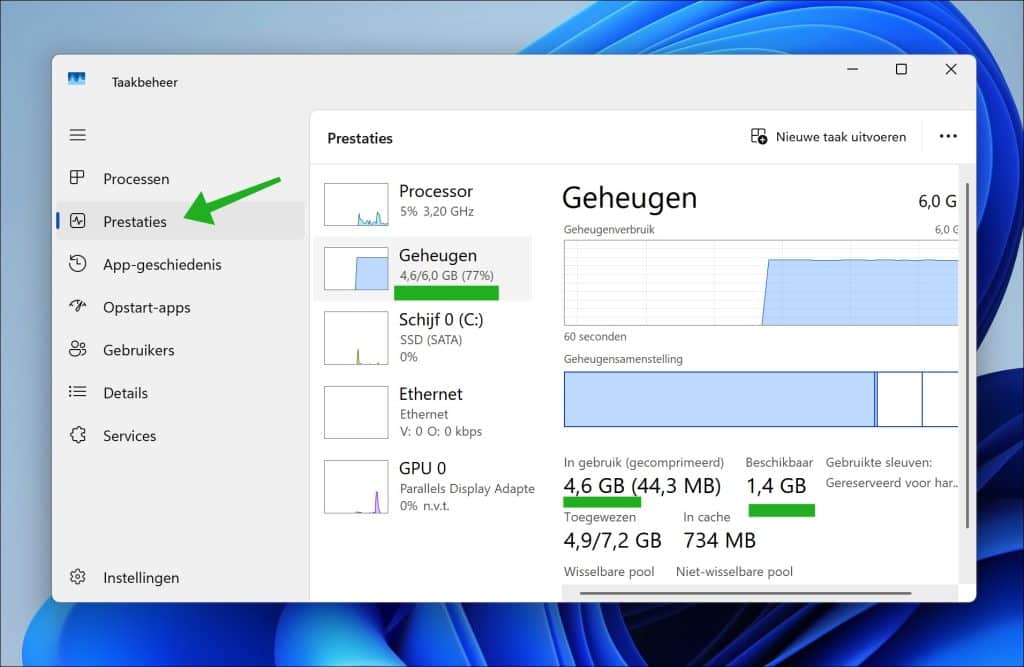Image resolution: width=1024 pixels, height=667 pixels.
Task: Select the GPU 0 performance item
Action: (x=423, y=487)
